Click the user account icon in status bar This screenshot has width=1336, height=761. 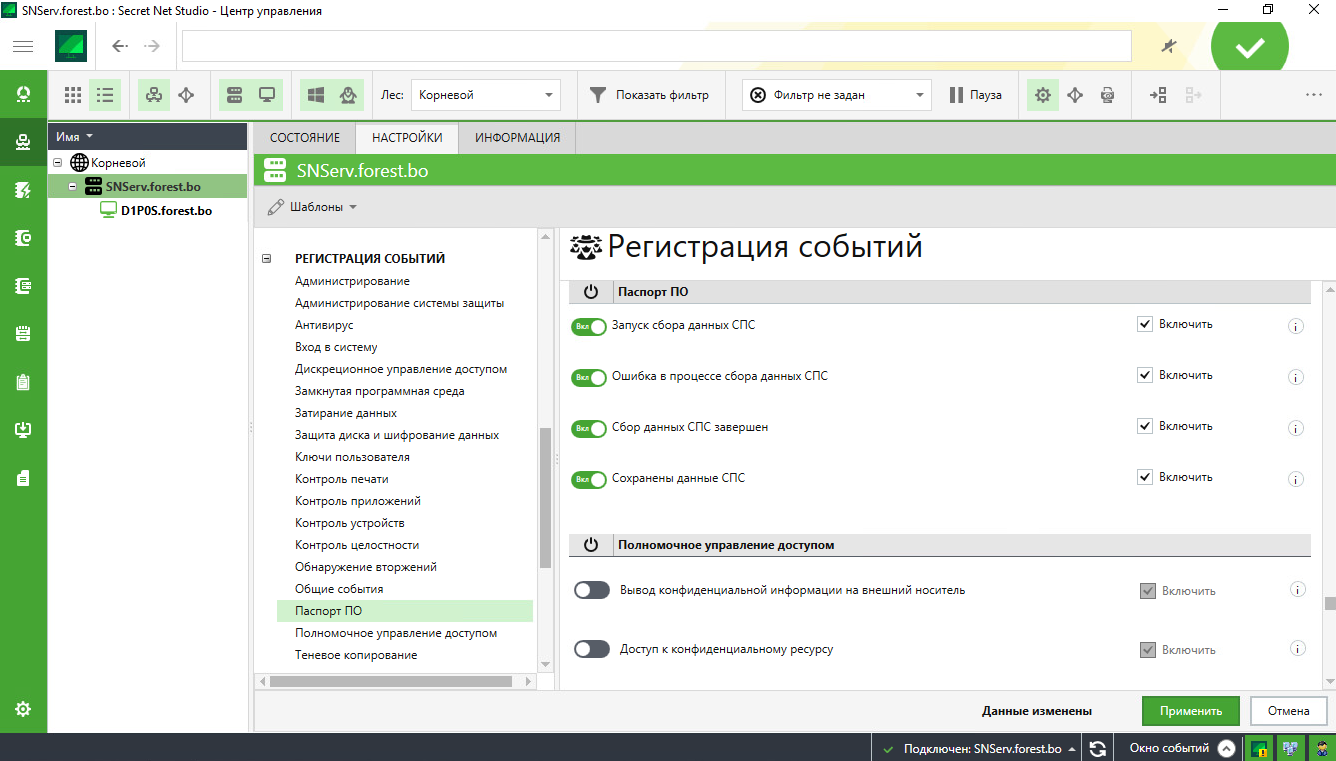(x=1320, y=748)
